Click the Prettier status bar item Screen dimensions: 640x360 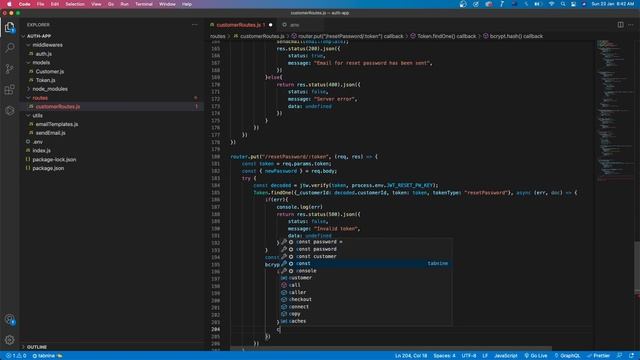[598, 356]
